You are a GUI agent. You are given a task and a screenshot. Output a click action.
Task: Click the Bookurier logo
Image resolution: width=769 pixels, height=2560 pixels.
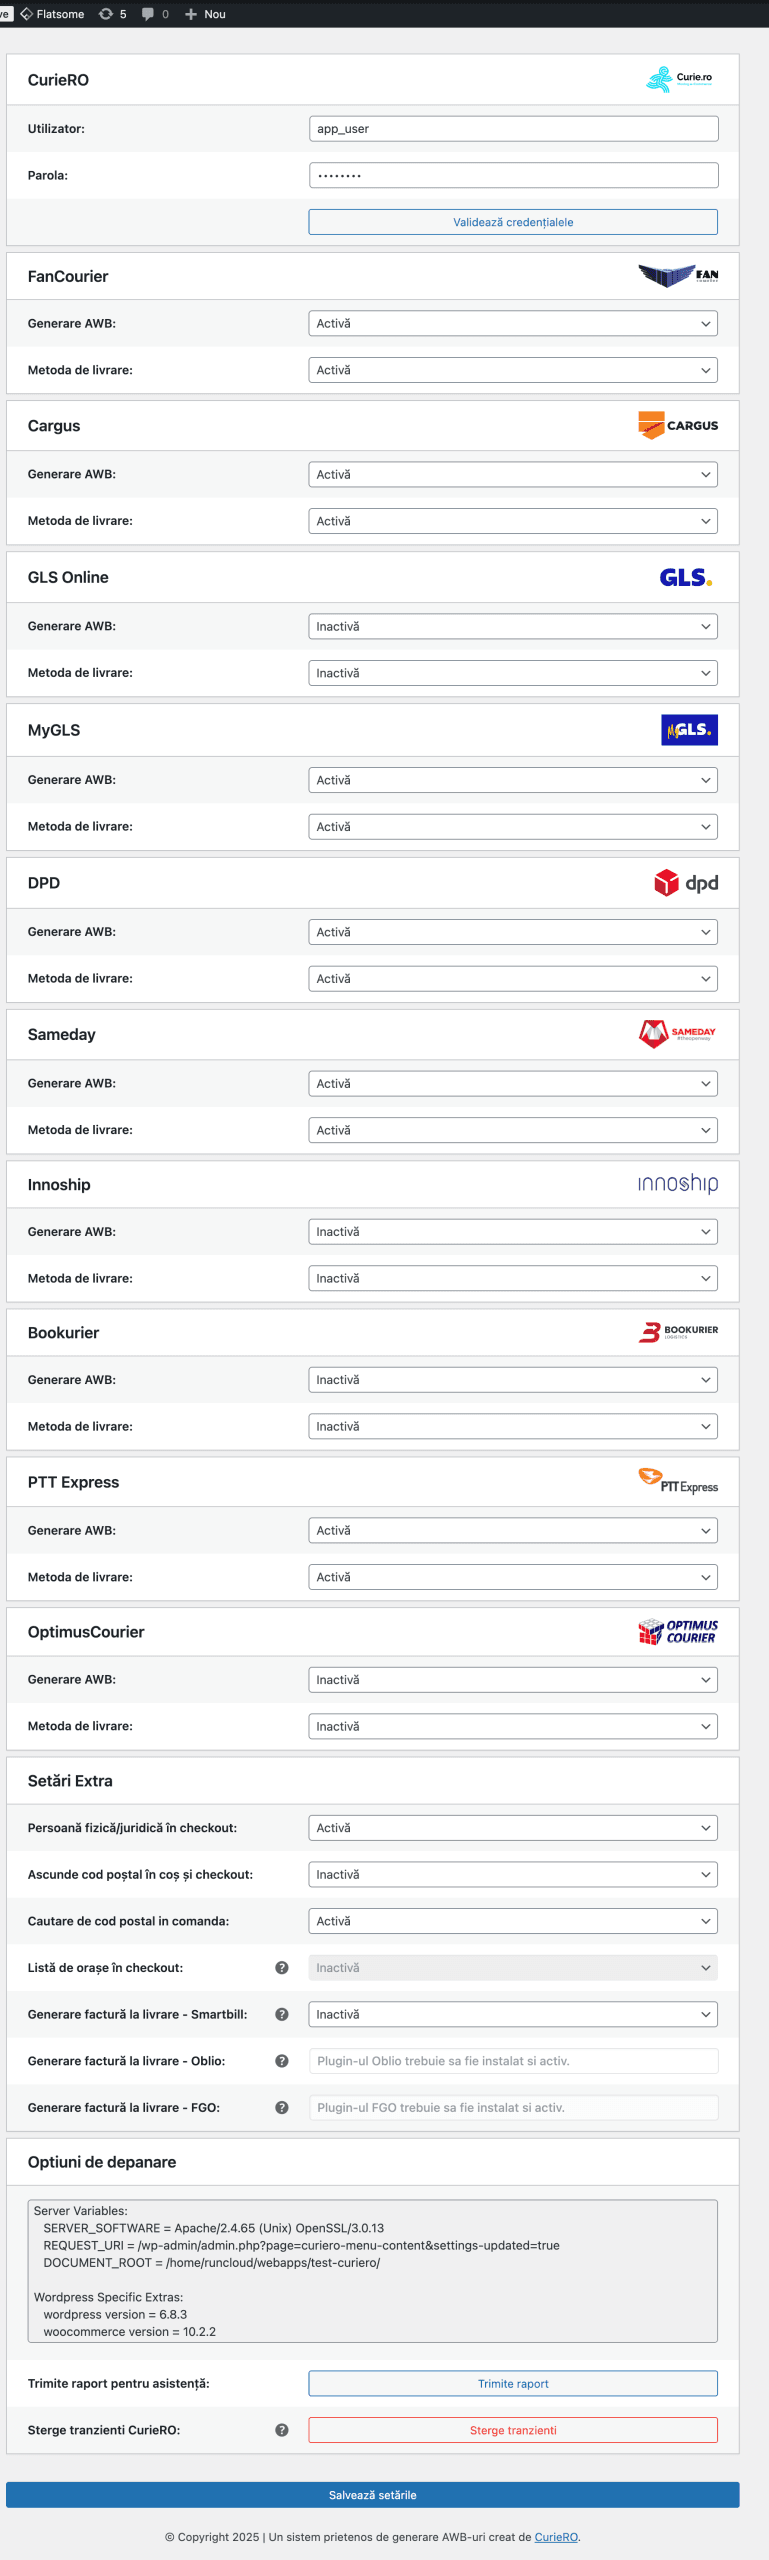coord(680,1331)
